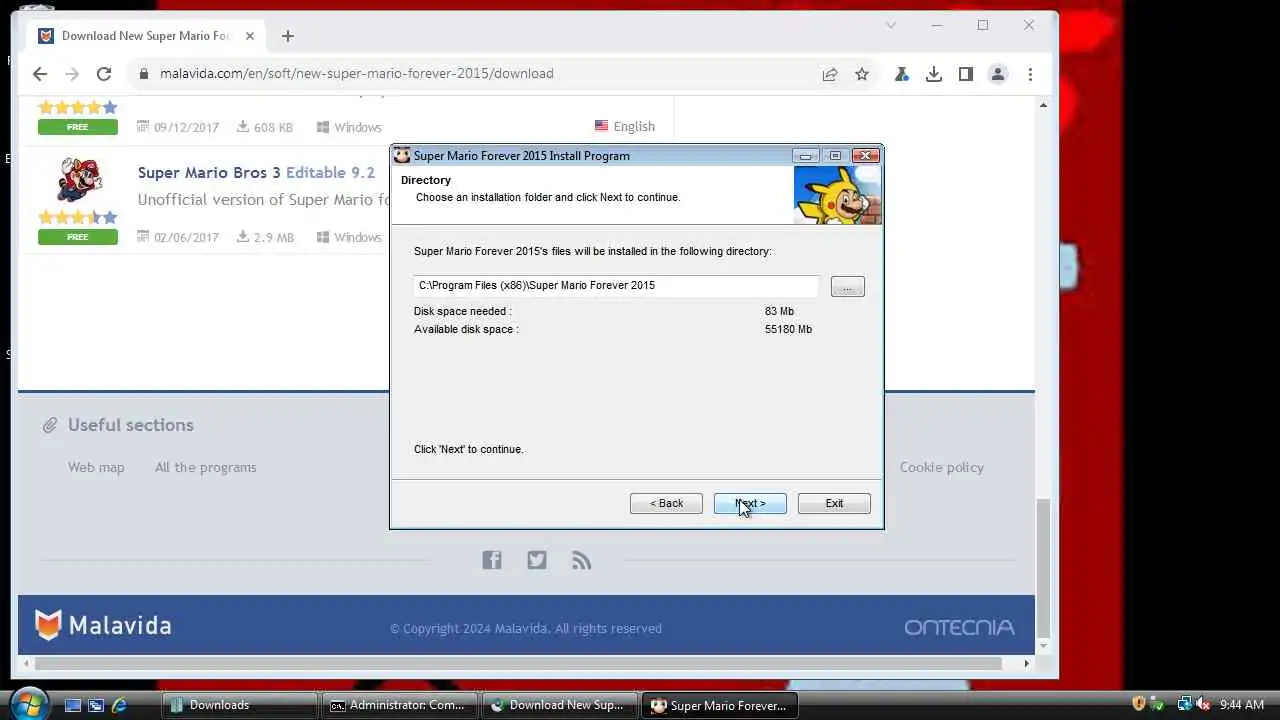Select the Download New Super Mario tab
This screenshot has width=1280, height=720.
(147, 36)
